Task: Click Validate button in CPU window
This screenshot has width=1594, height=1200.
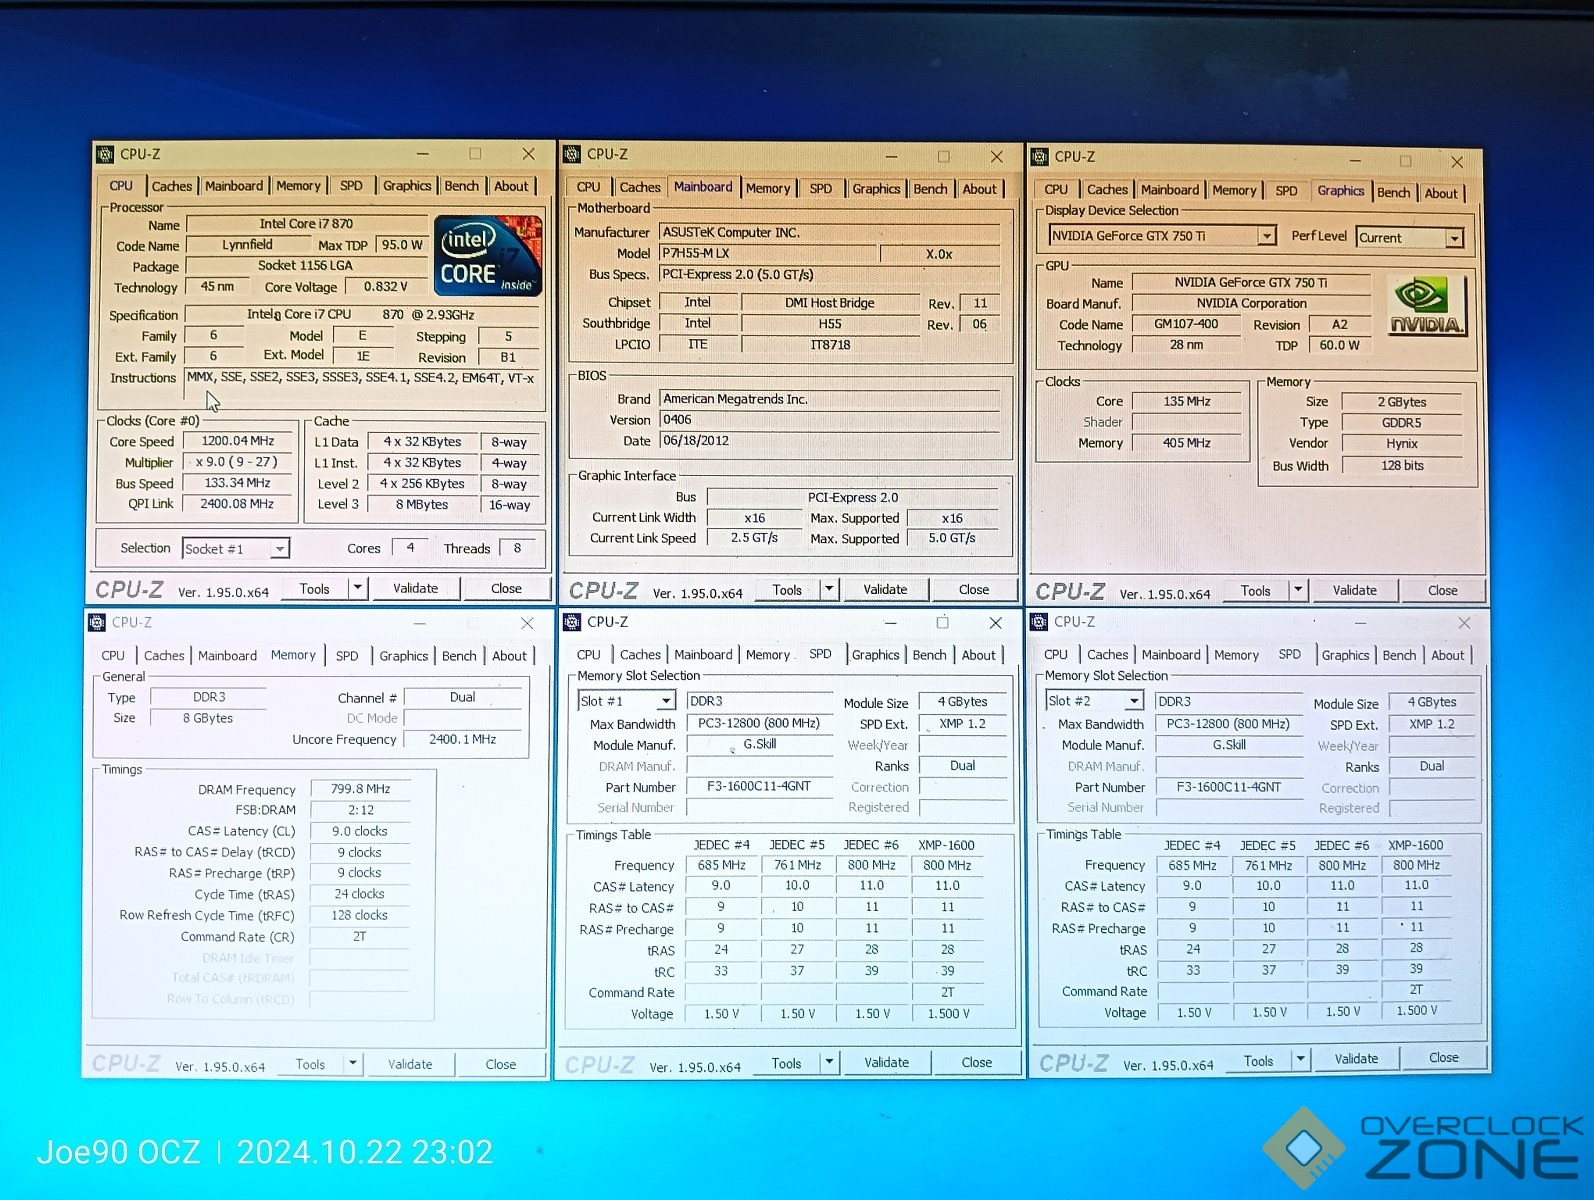Action: coord(415,588)
